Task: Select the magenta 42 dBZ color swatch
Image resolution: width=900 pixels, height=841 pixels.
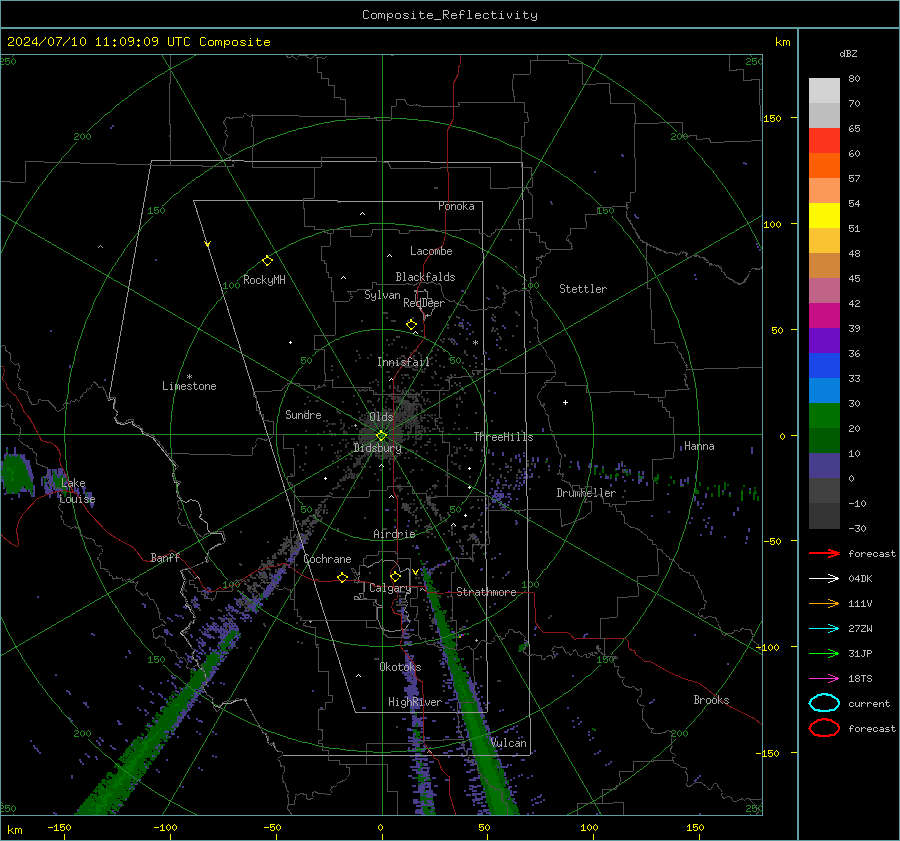Action: tap(824, 315)
